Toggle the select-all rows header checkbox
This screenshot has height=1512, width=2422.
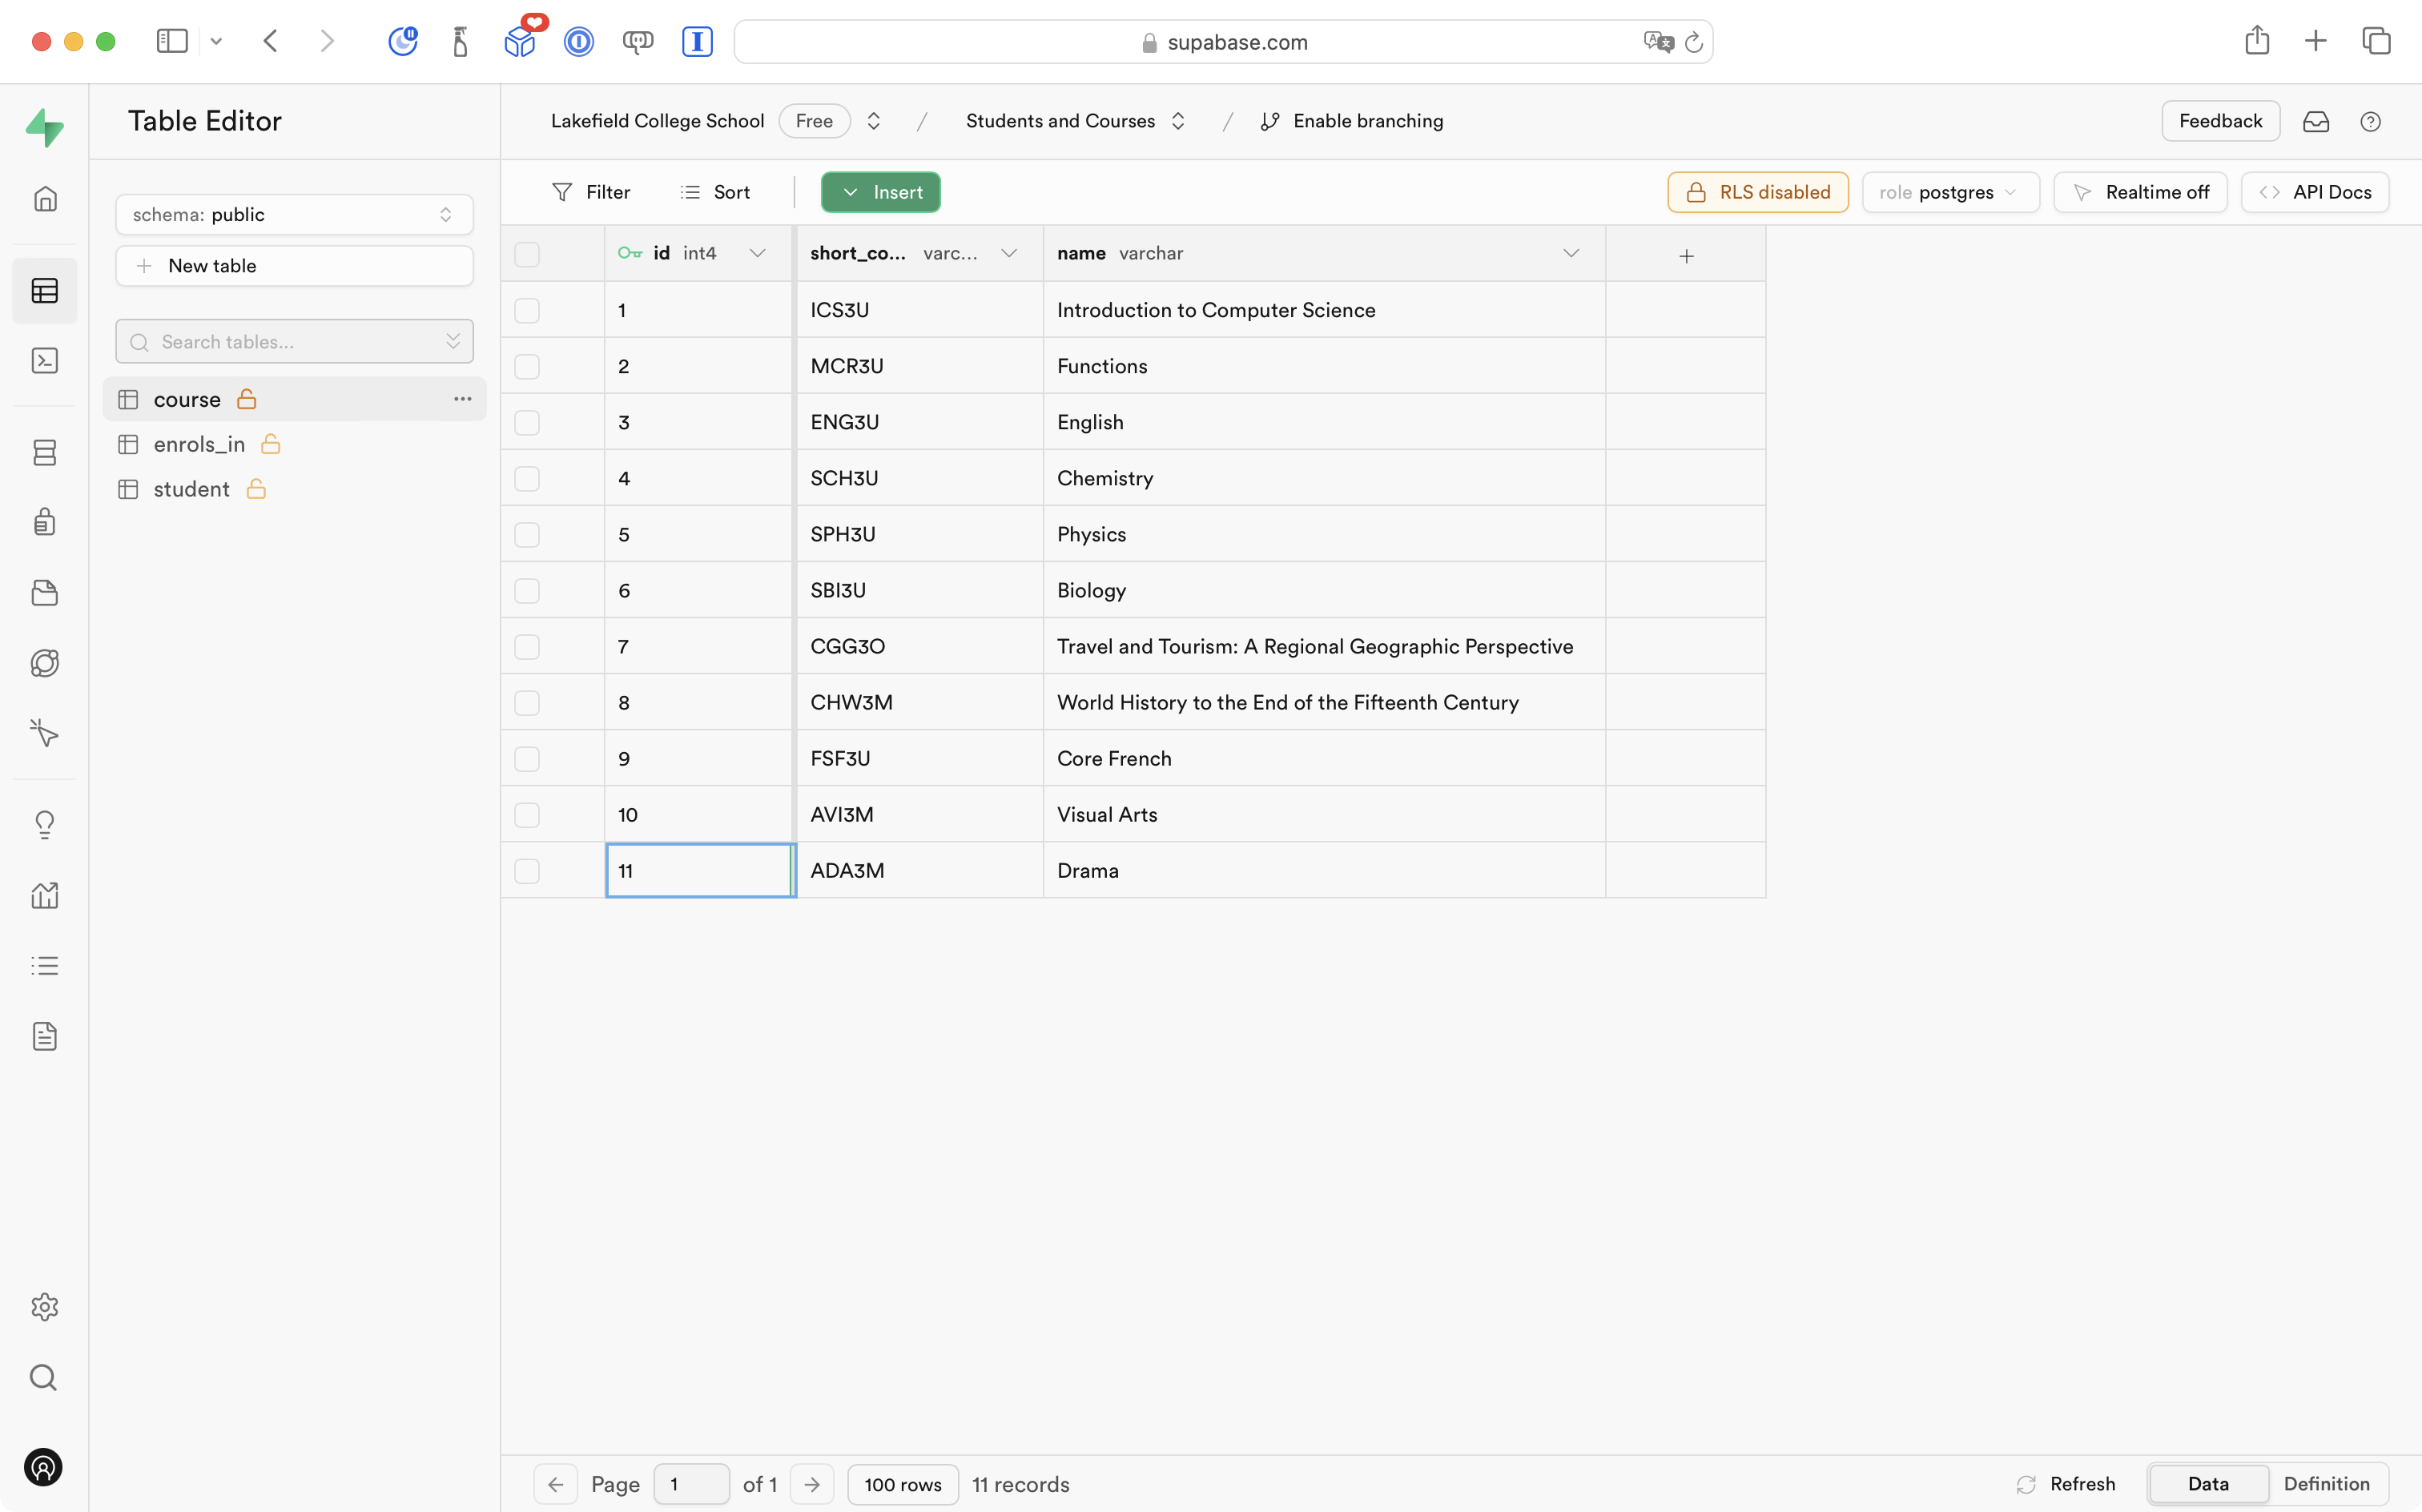pyautogui.click(x=527, y=254)
